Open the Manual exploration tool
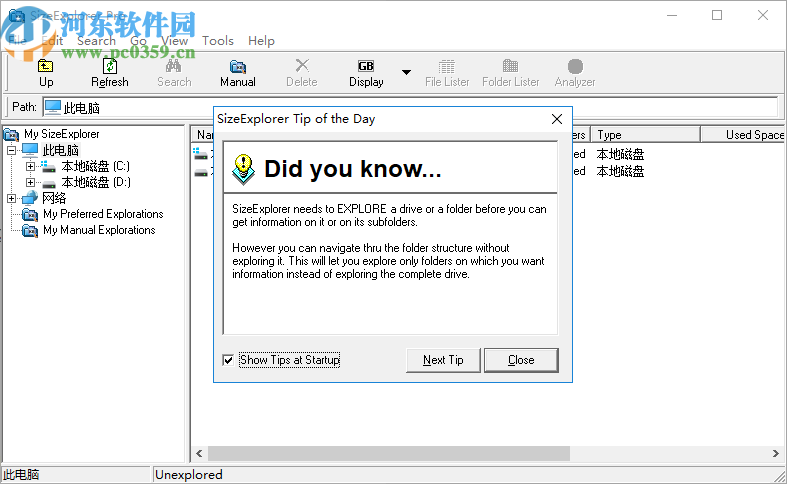 238,73
